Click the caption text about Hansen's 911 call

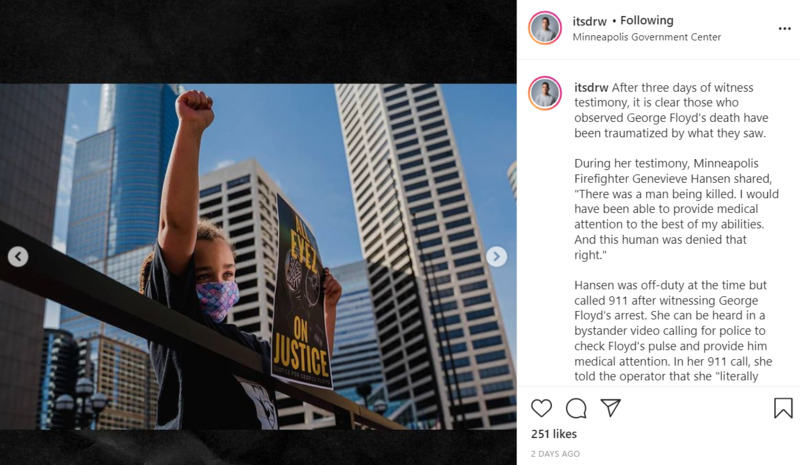673,330
